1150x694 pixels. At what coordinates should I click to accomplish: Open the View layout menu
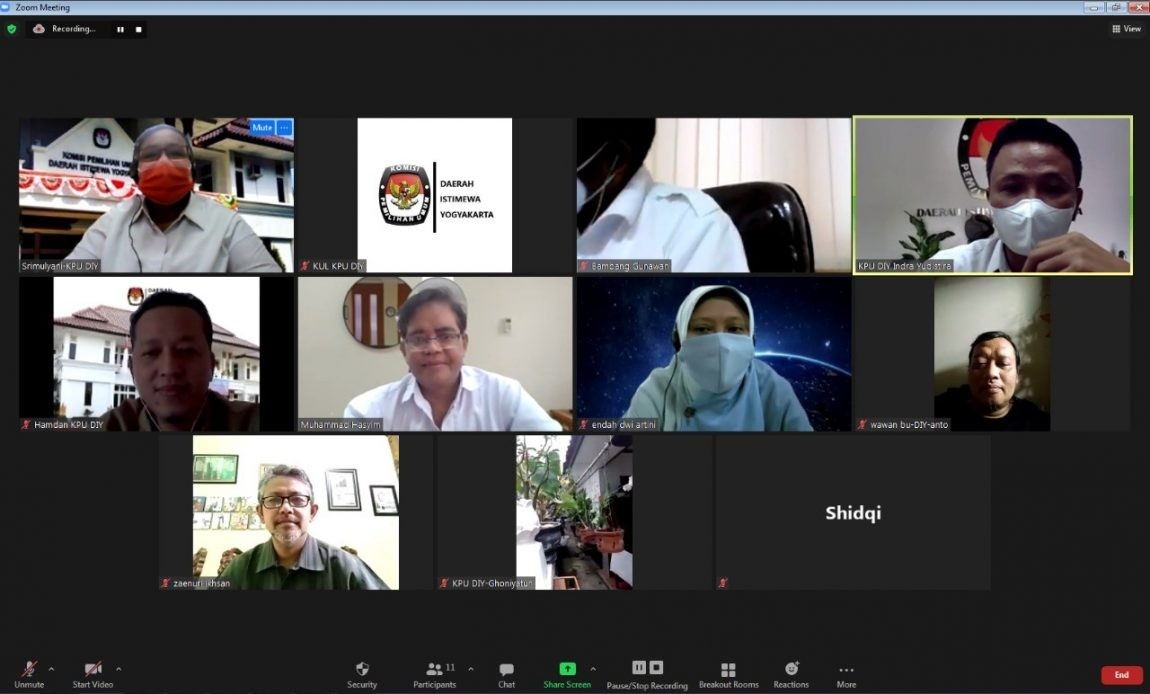(1126, 29)
